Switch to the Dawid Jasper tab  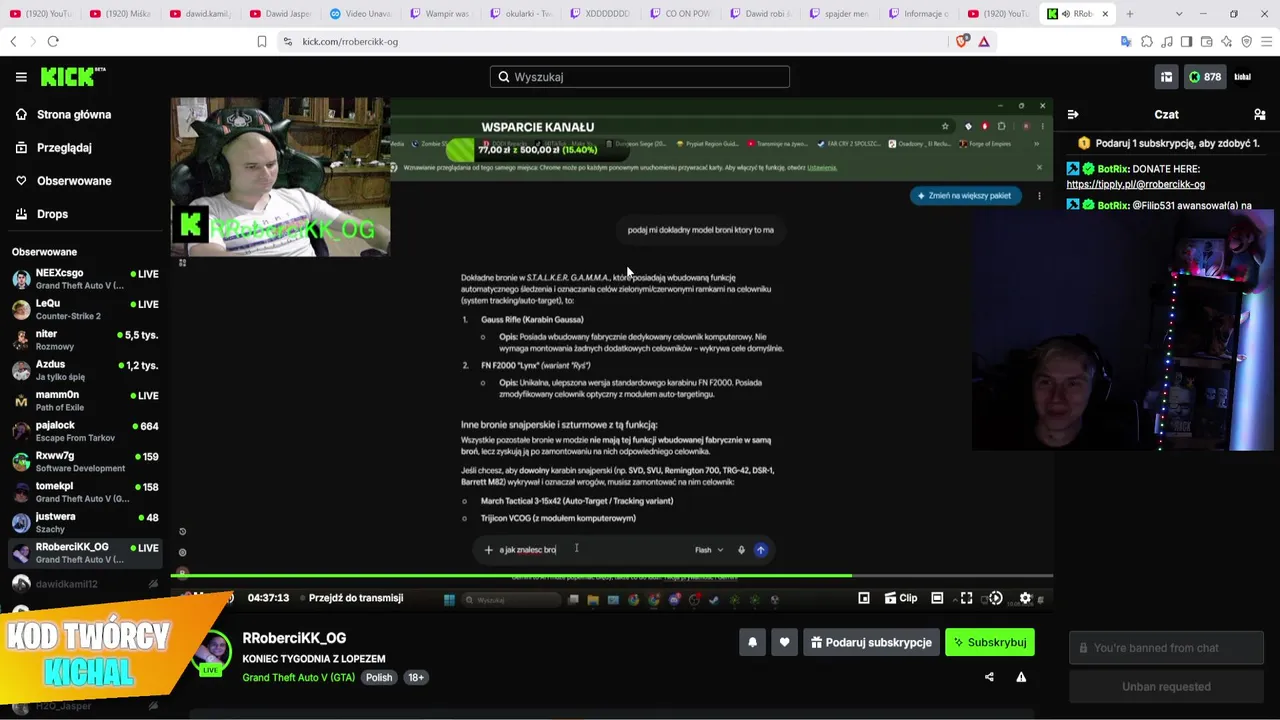[x=280, y=14]
